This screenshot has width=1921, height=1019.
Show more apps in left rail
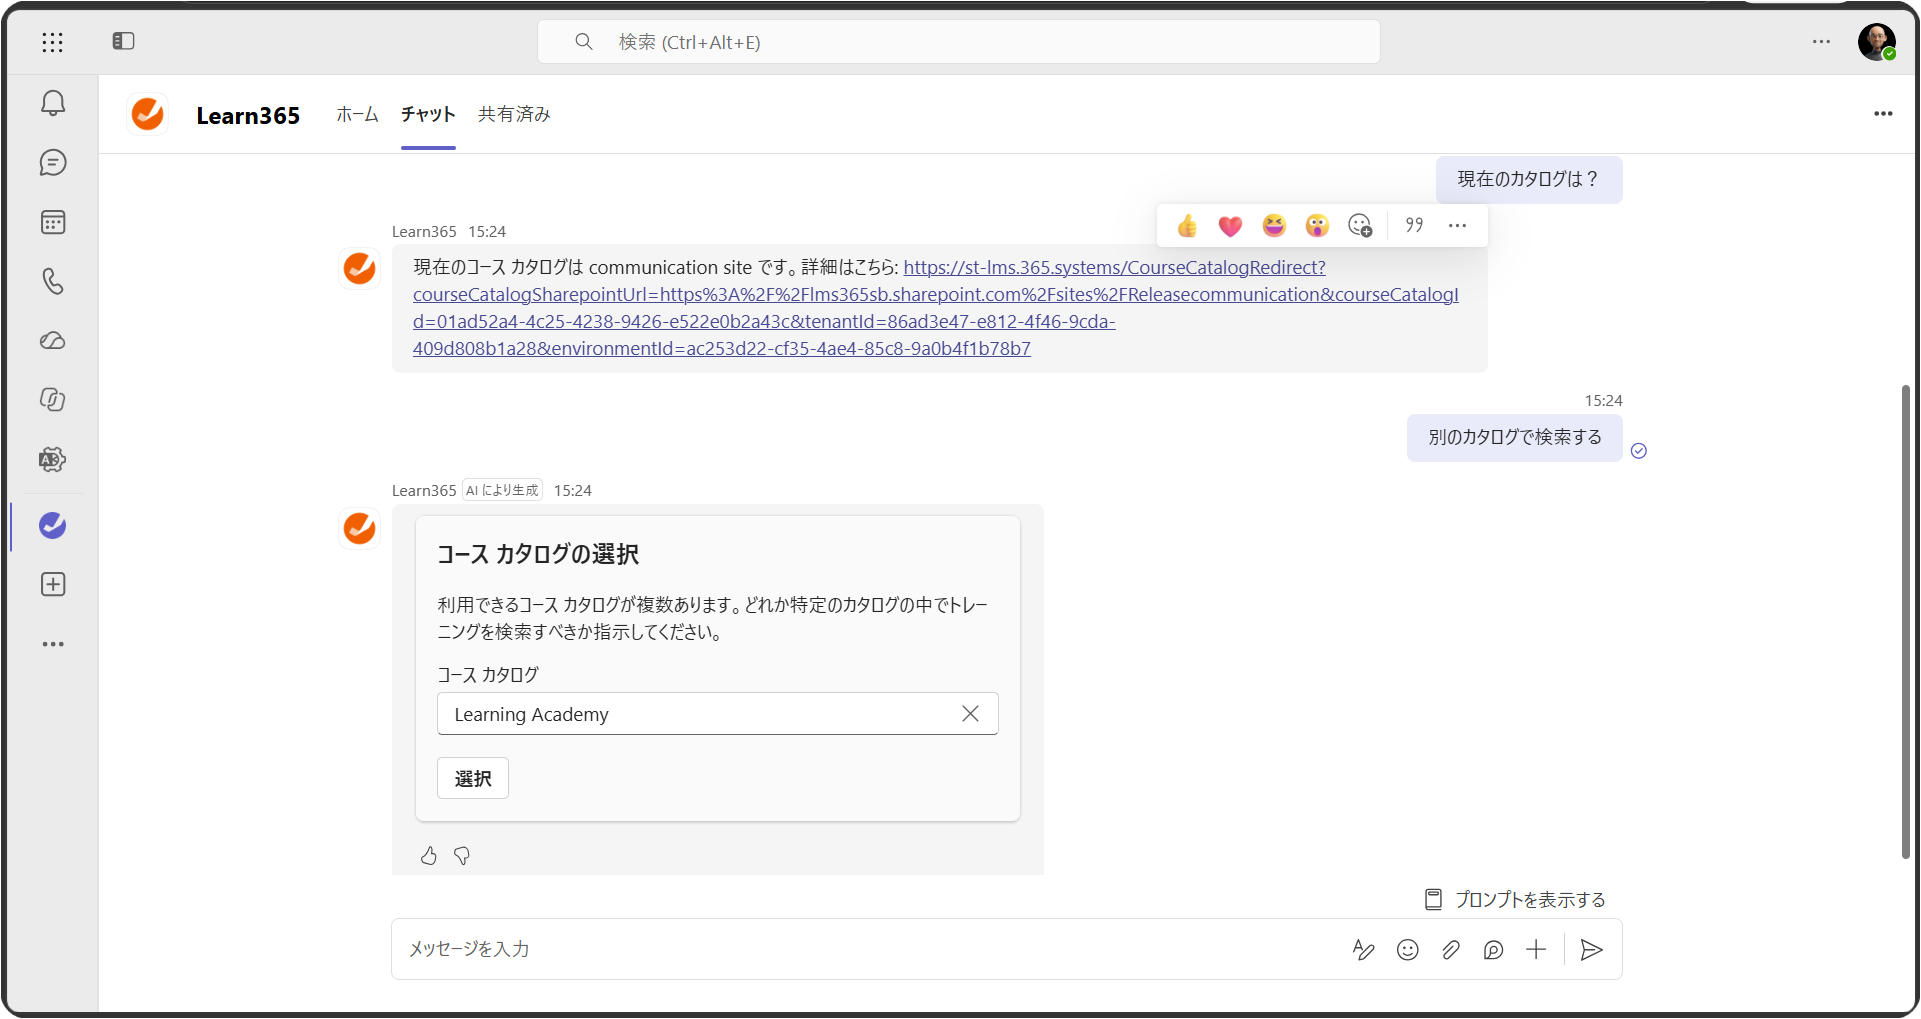53,644
